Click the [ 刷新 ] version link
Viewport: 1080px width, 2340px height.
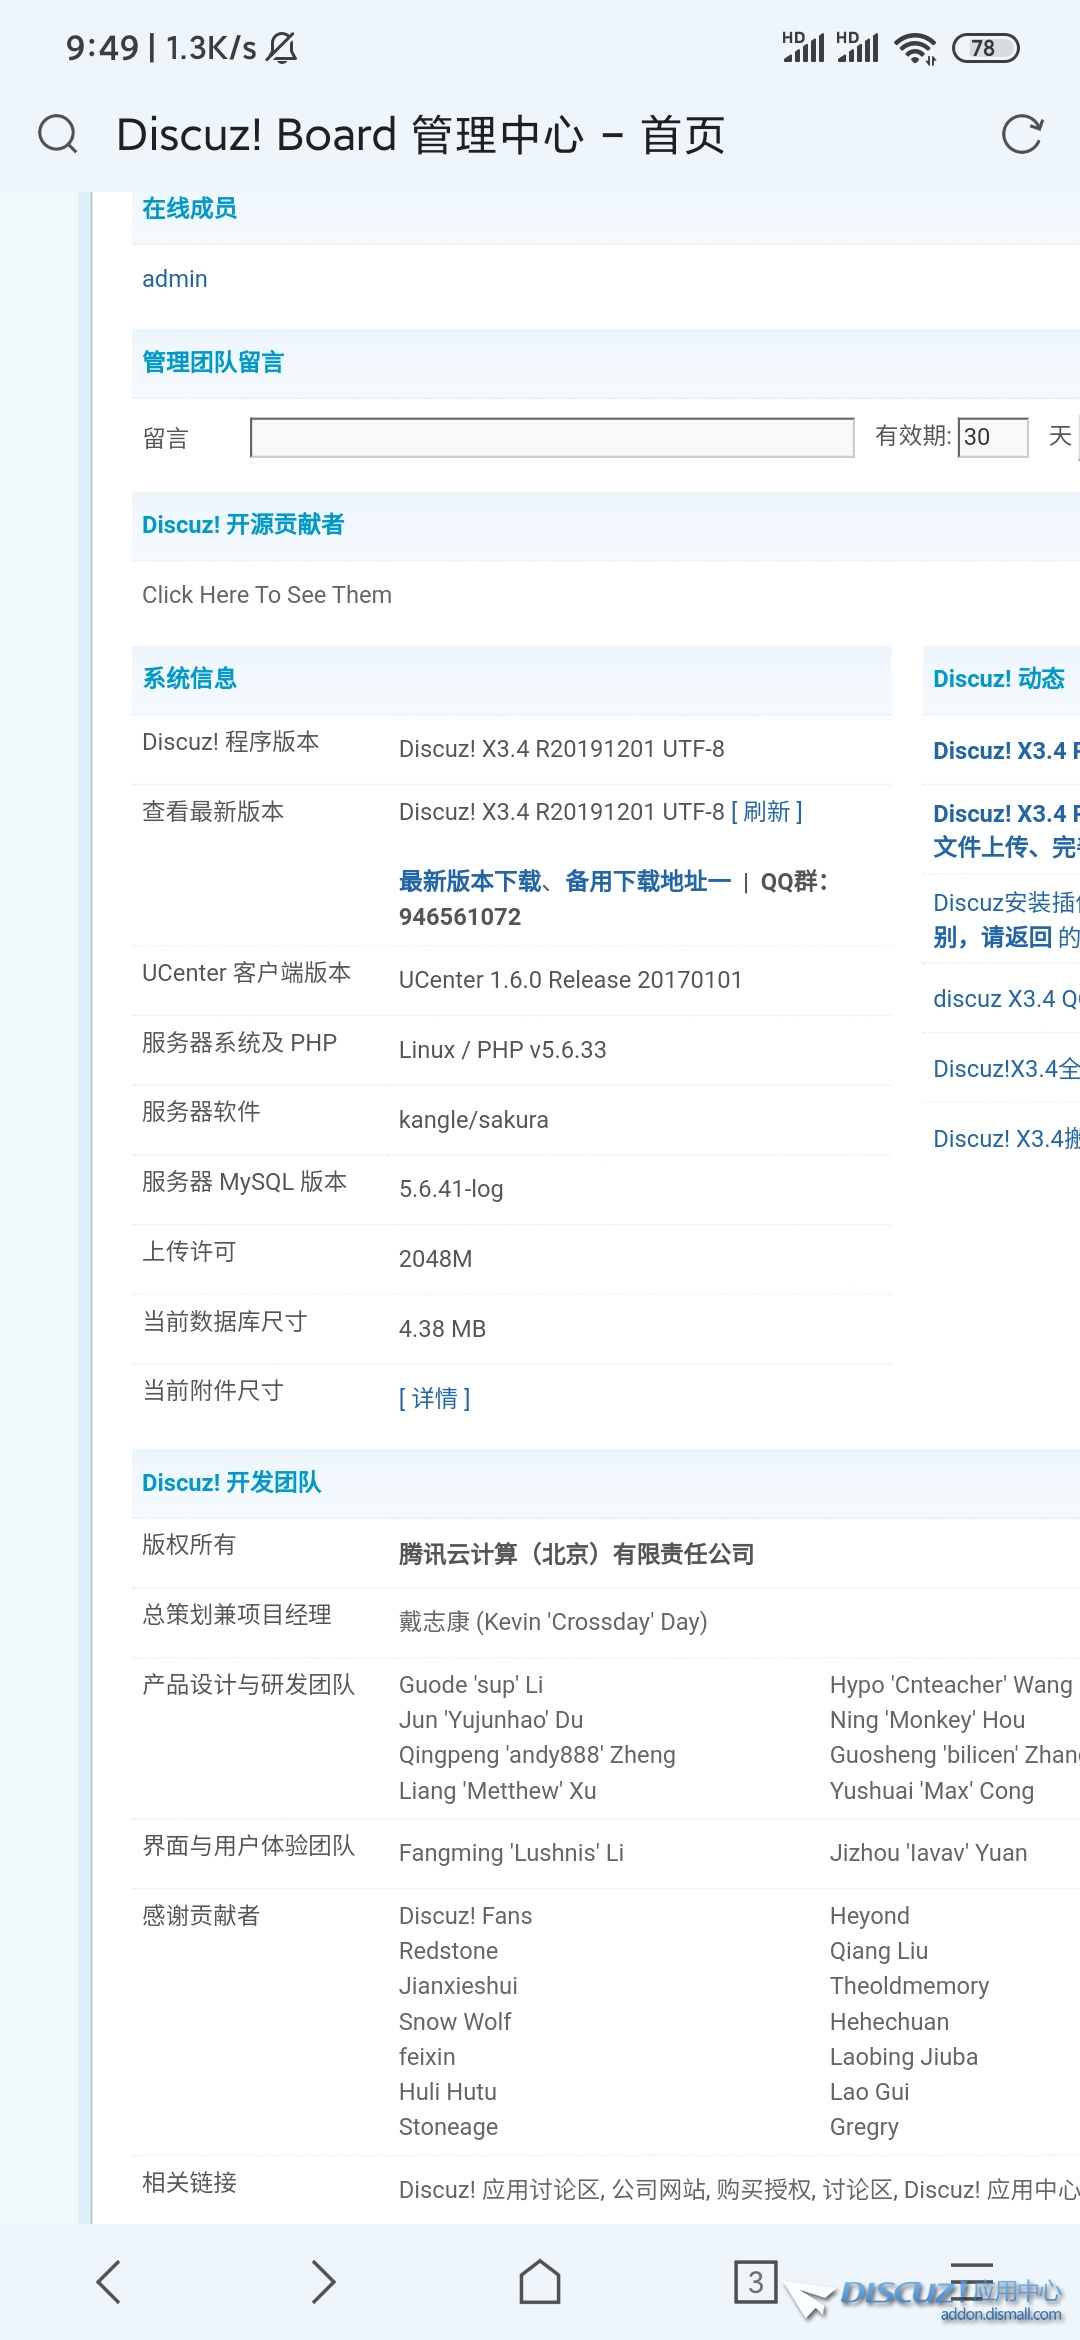point(767,811)
